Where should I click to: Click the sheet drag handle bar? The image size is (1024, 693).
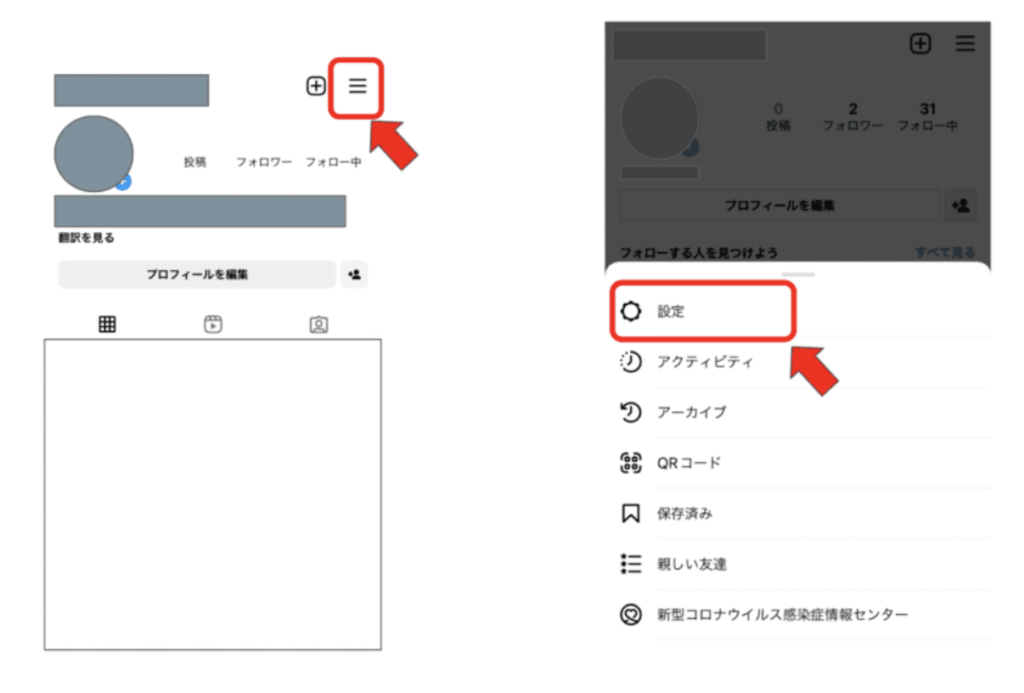tap(798, 274)
